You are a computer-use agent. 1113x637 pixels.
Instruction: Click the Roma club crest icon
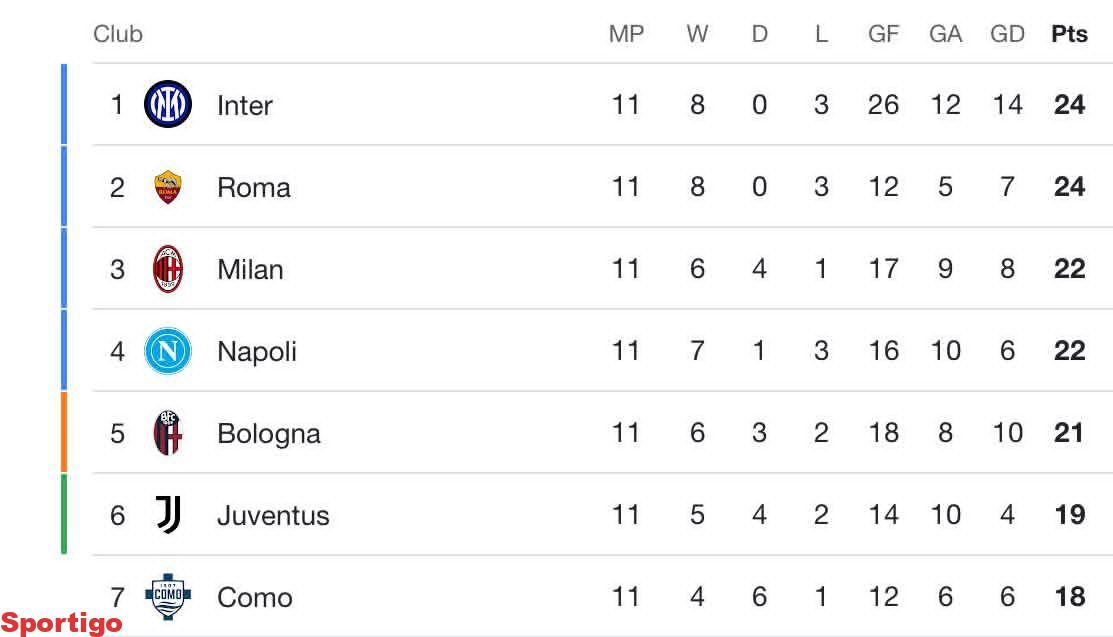(x=167, y=187)
